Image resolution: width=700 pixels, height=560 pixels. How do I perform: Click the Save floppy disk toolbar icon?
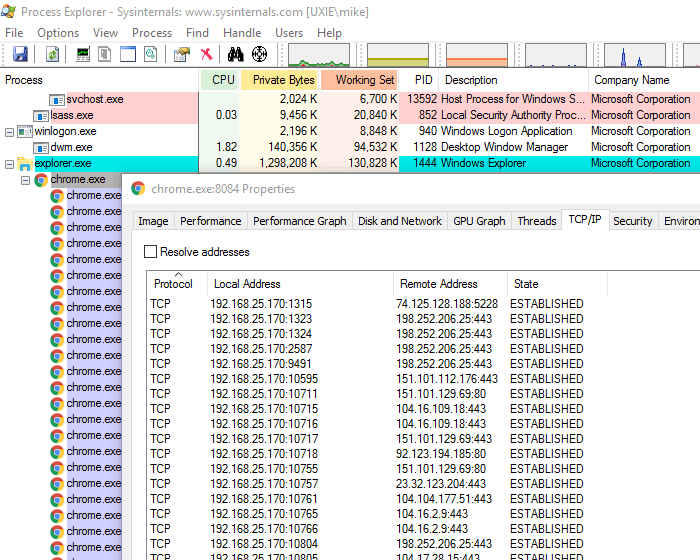click(19, 54)
